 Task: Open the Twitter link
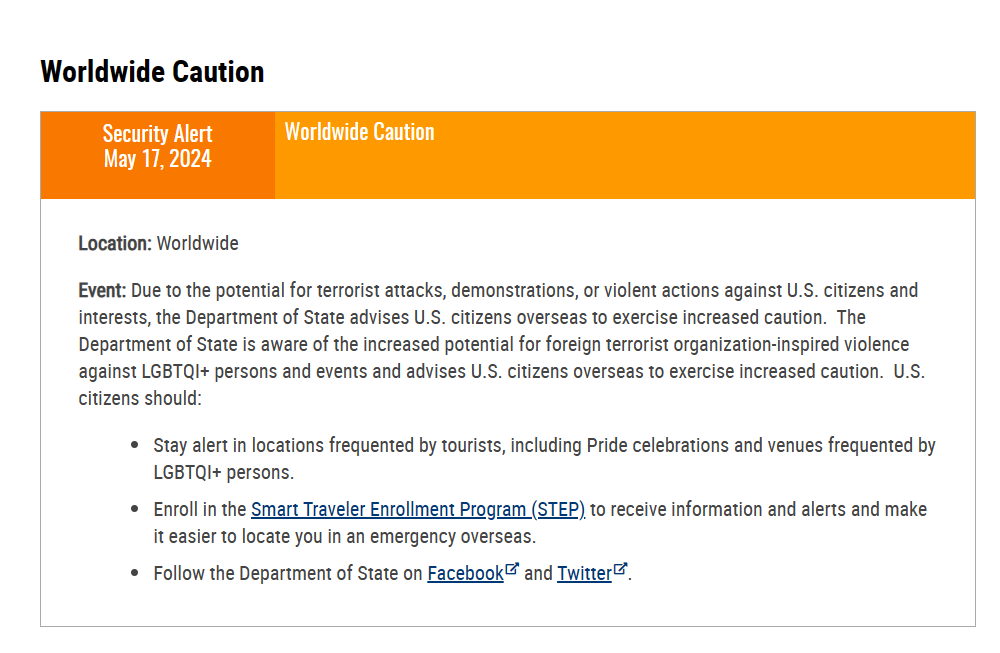coord(584,573)
